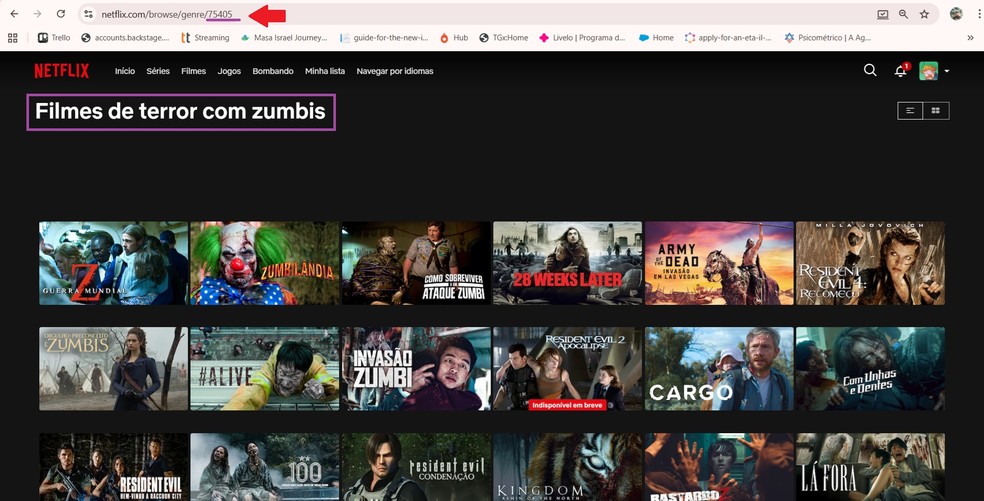Image resolution: width=984 pixels, height=501 pixels.
Task: Open Com Unhas e Dentes thumbnail
Action: click(x=870, y=369)
